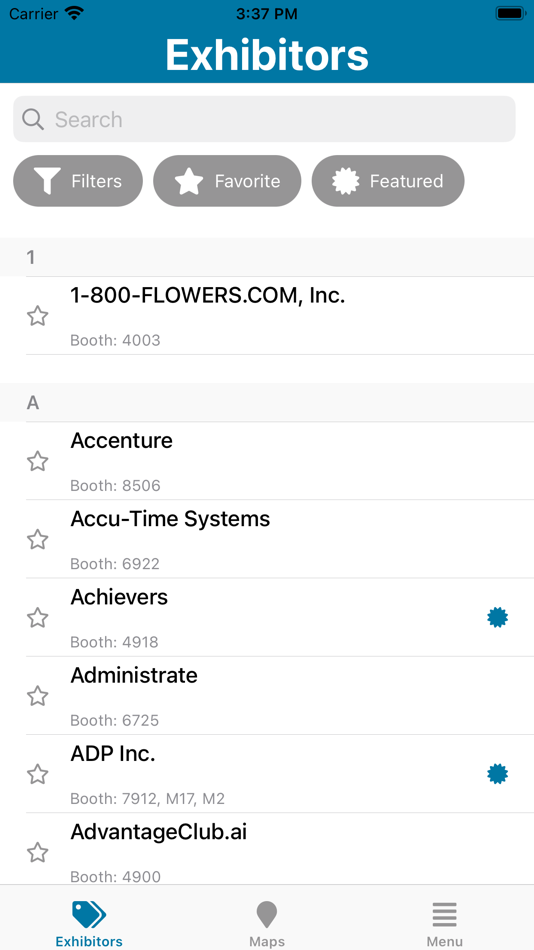This screenshot has height=950, width=534.
Task: Click the favorite star for ADP Inc.
Action: (x=38, y=774)
